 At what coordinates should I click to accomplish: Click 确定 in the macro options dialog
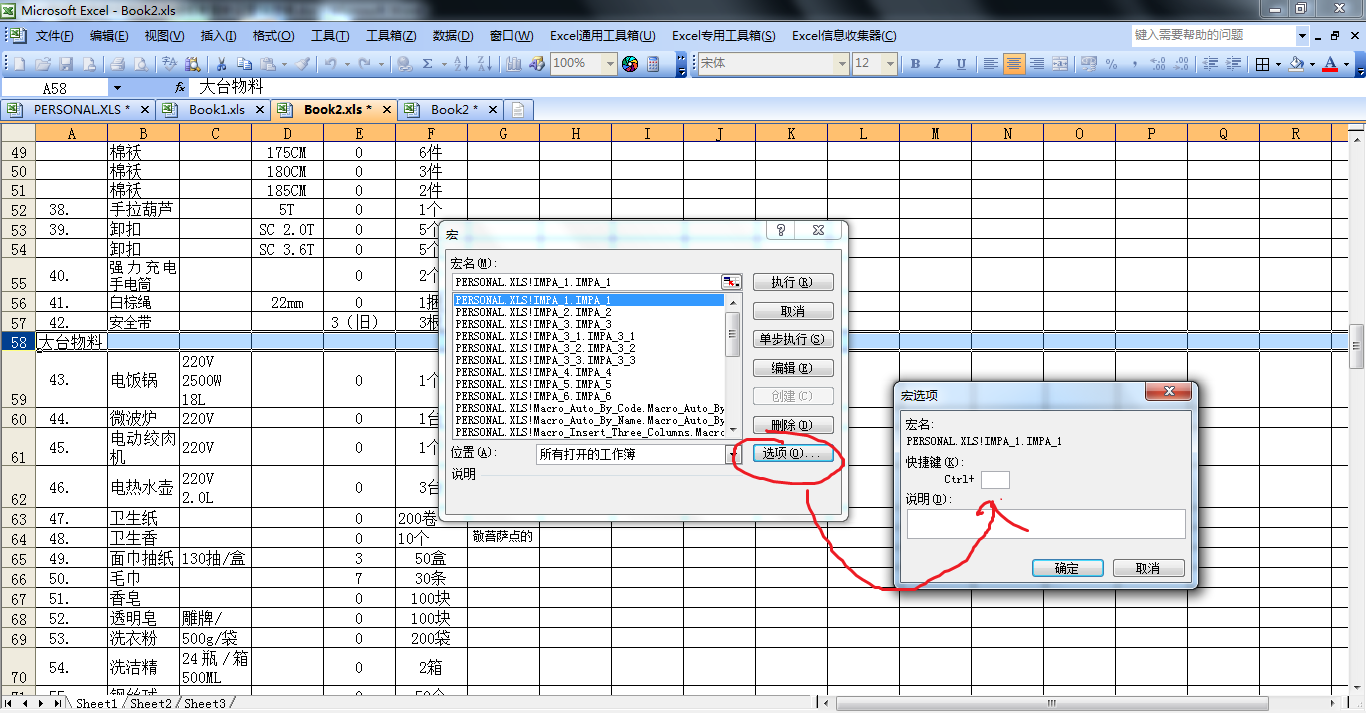coord(1066,567)
